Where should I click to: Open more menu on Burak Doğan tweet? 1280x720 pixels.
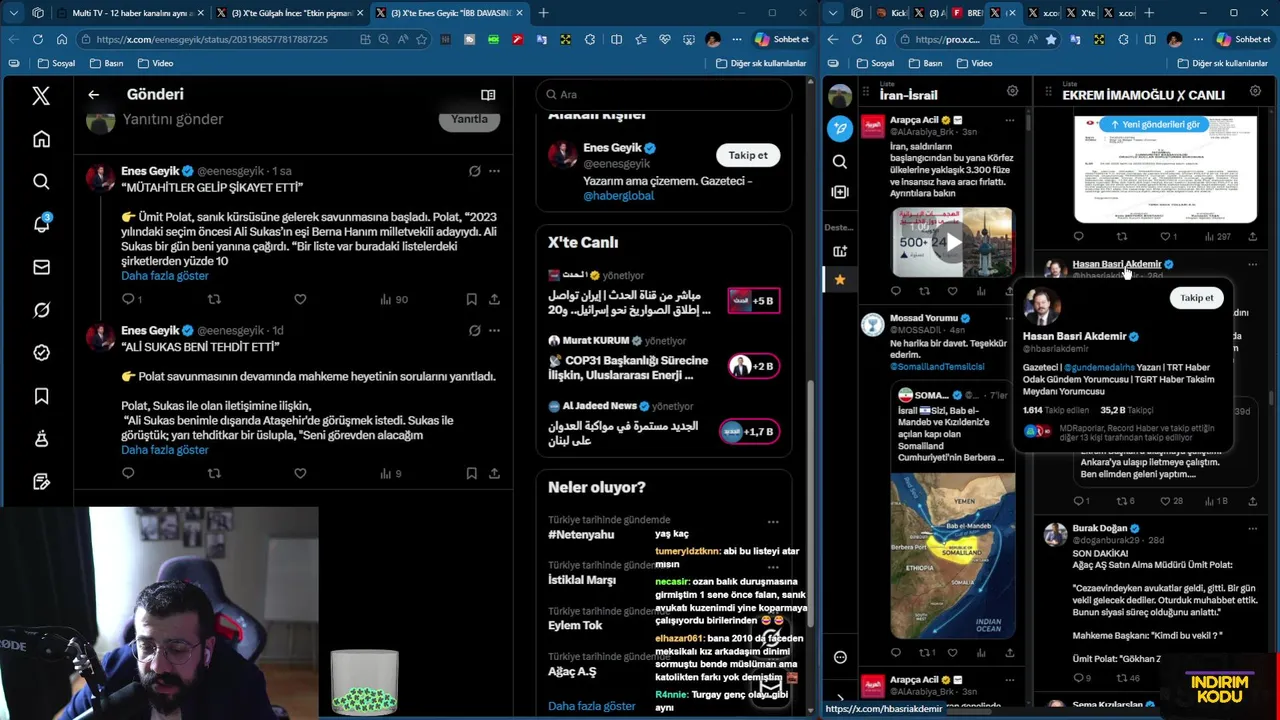pyautogui.click(x=1254, y=528)
